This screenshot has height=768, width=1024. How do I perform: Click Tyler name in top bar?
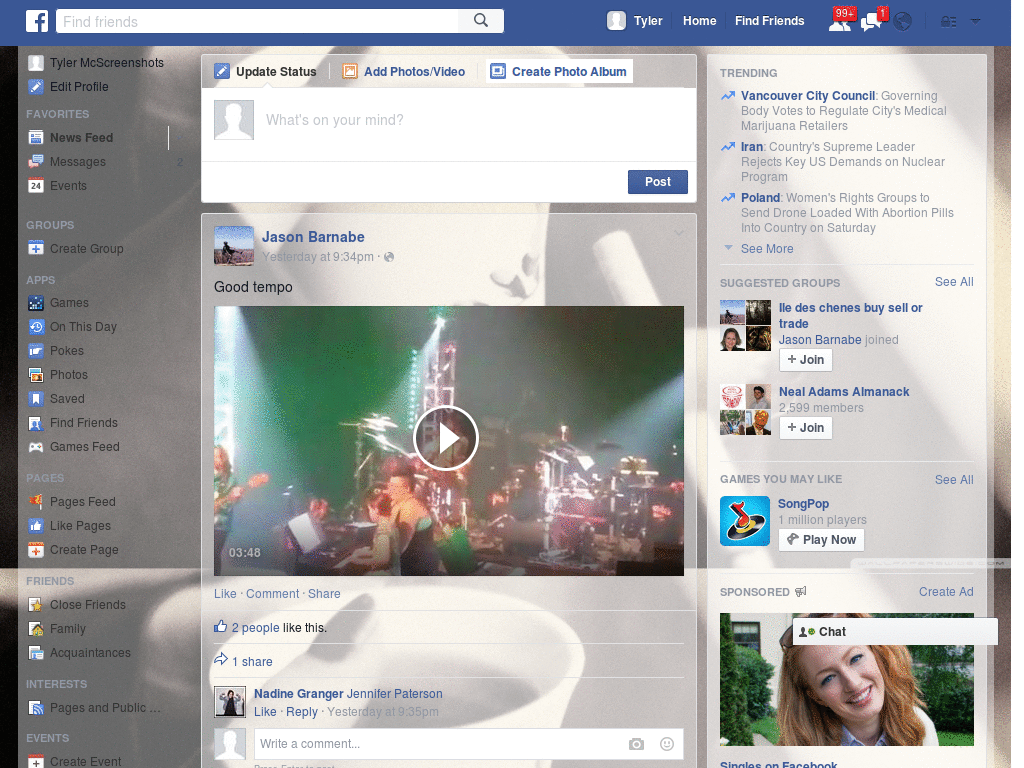coord(648,21)
